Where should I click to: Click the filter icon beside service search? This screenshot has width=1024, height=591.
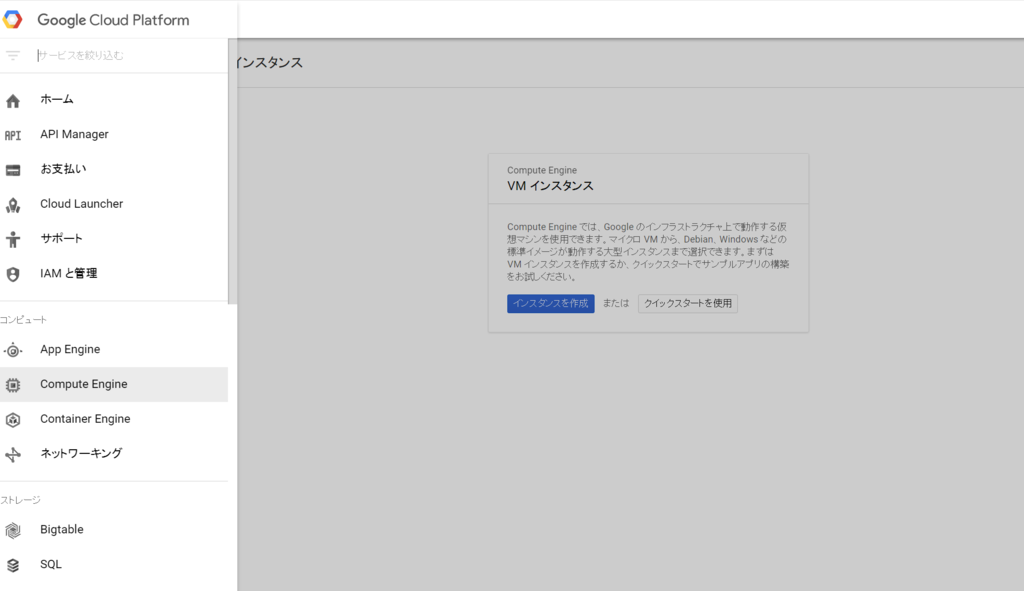12,56
